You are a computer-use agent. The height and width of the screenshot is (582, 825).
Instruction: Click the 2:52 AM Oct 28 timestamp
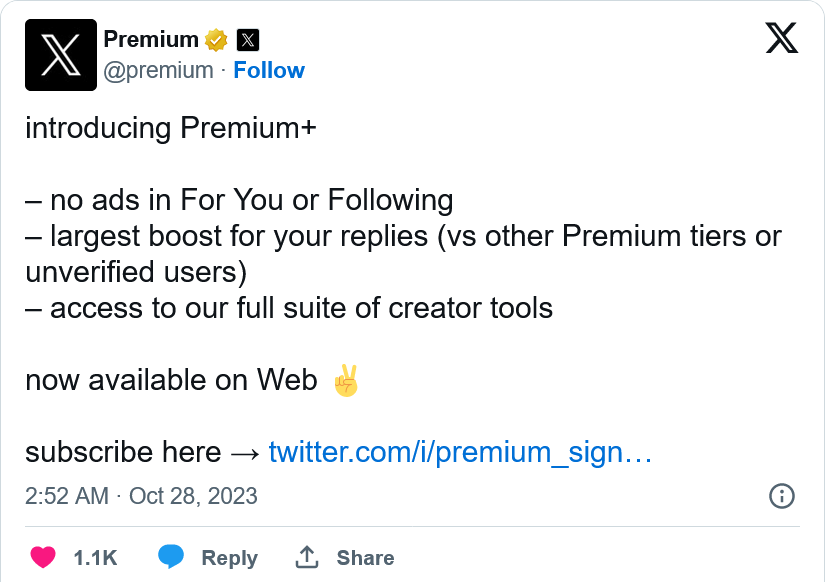tap(141, 496)
